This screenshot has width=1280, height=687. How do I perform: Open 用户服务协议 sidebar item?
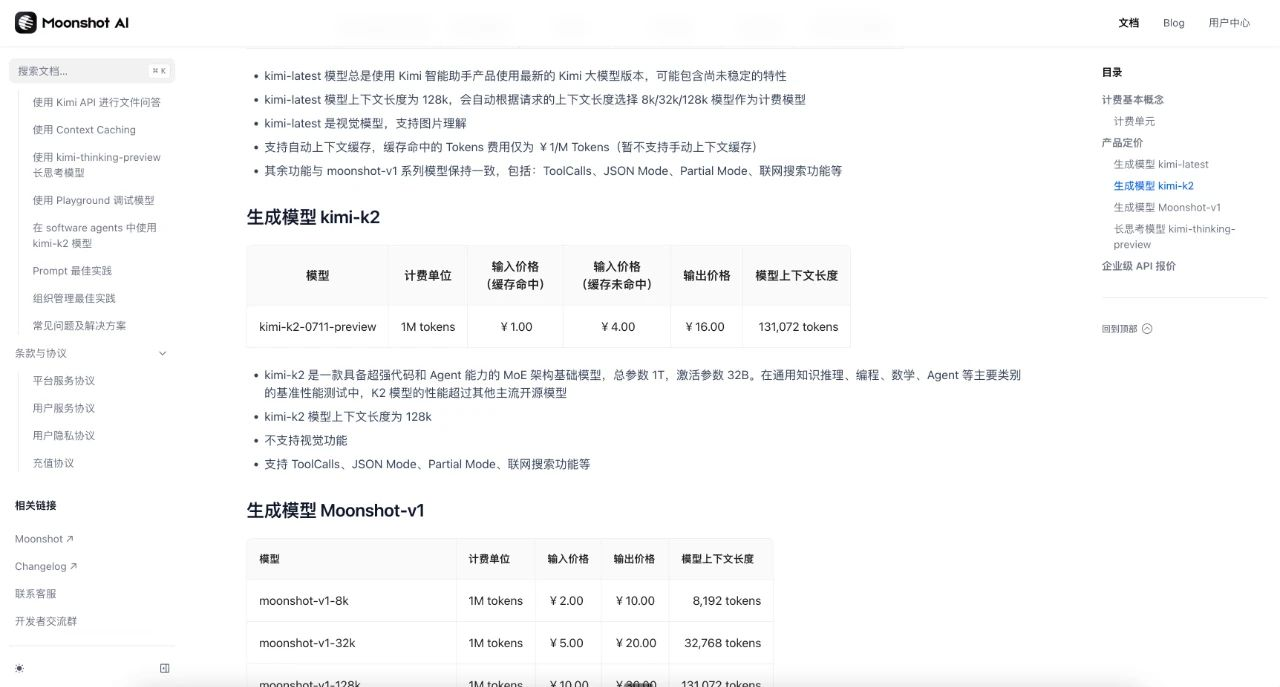pyautogui.click(x=64, y=408)
